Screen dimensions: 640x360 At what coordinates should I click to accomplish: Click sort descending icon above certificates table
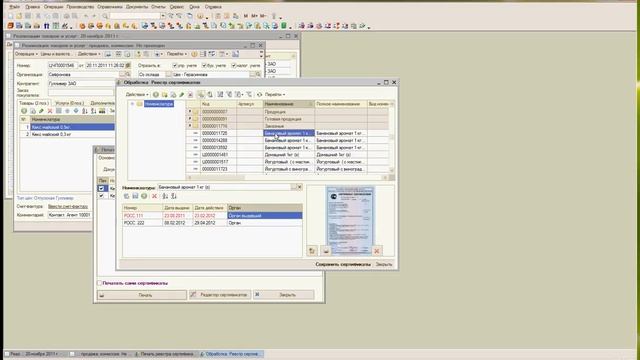pos(174,196)
